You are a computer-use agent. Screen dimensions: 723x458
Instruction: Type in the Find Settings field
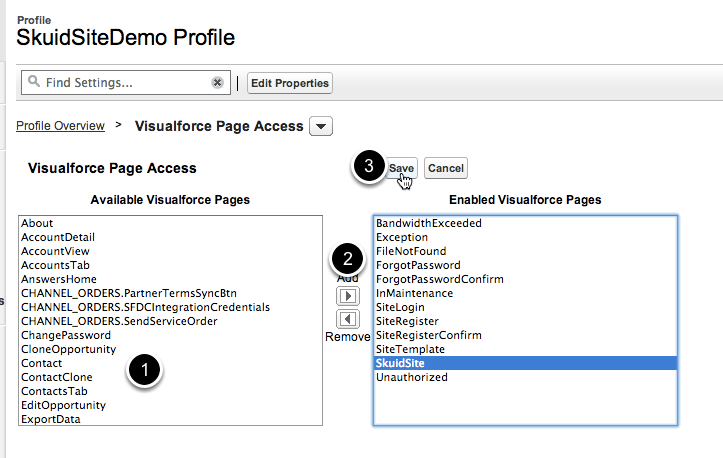120,83
